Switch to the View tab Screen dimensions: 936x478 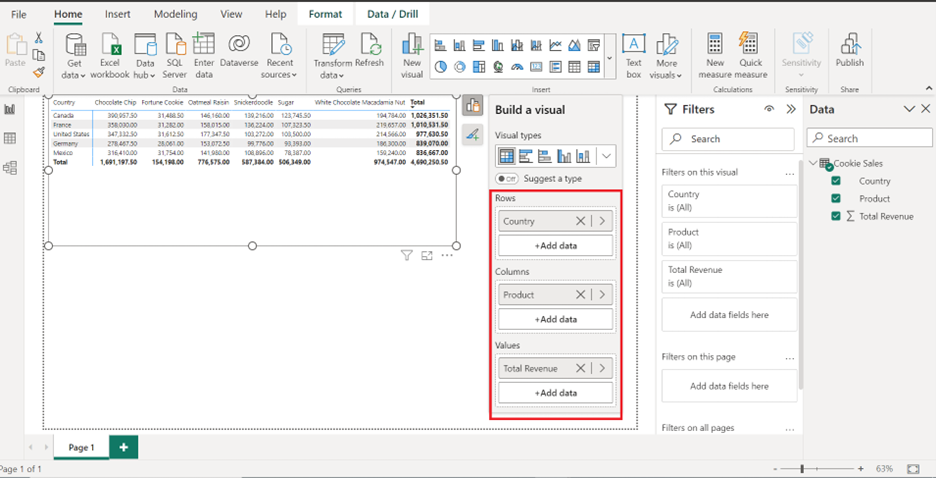click(231, 14)
